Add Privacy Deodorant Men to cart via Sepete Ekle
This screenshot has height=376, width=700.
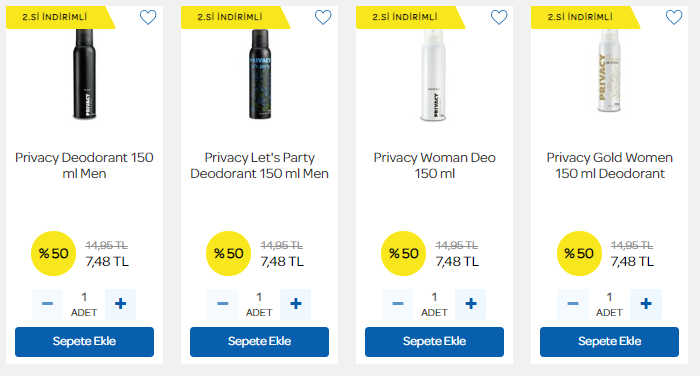pyautogui.click(x=84, y=342)
